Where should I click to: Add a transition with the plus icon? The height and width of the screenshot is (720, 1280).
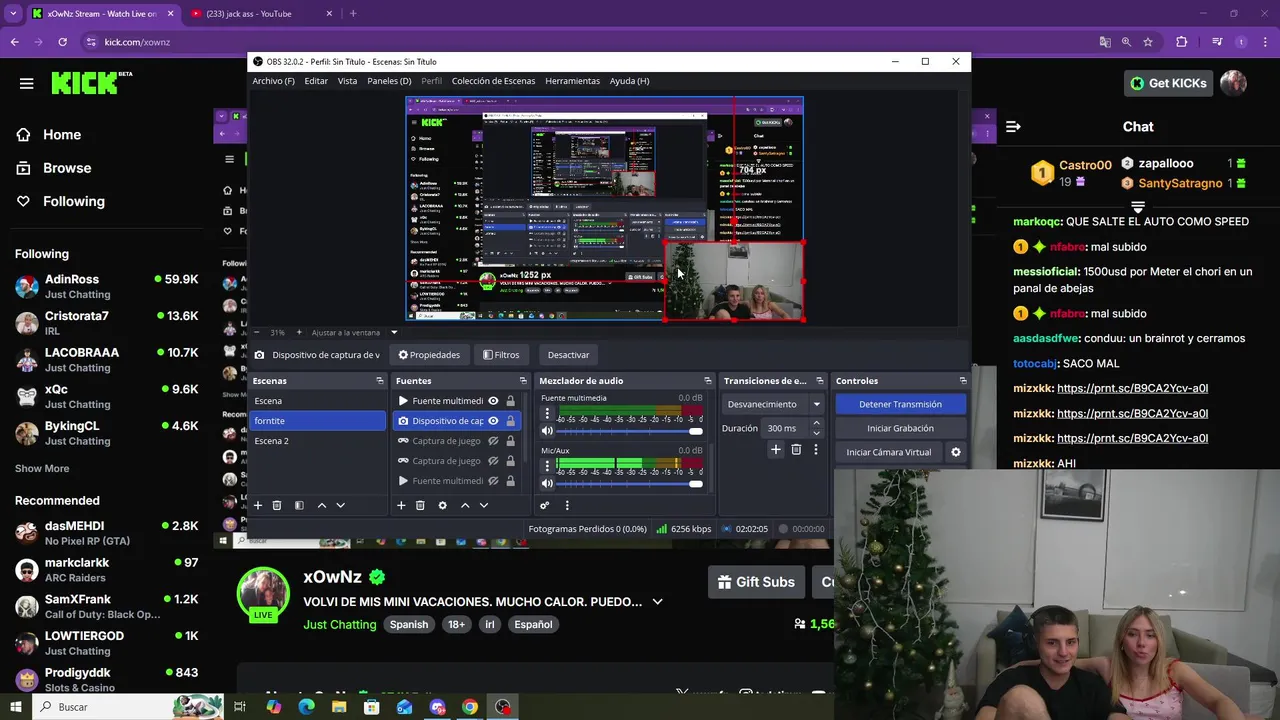(775, 450)
